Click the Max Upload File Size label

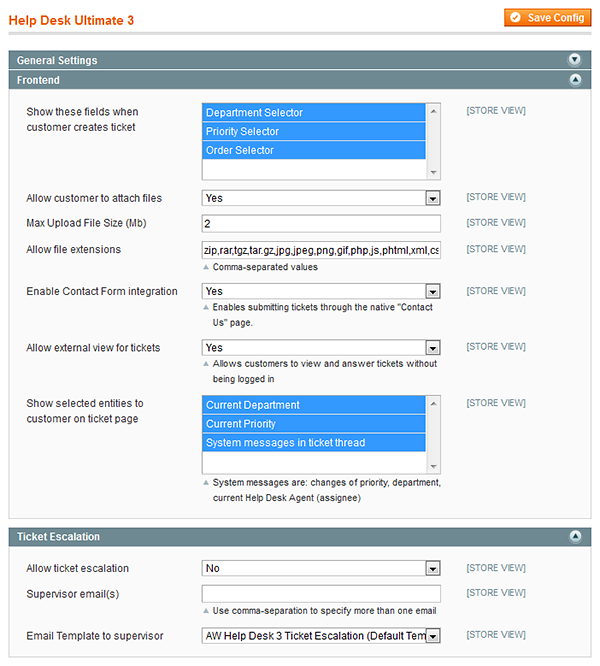point(86,223)
